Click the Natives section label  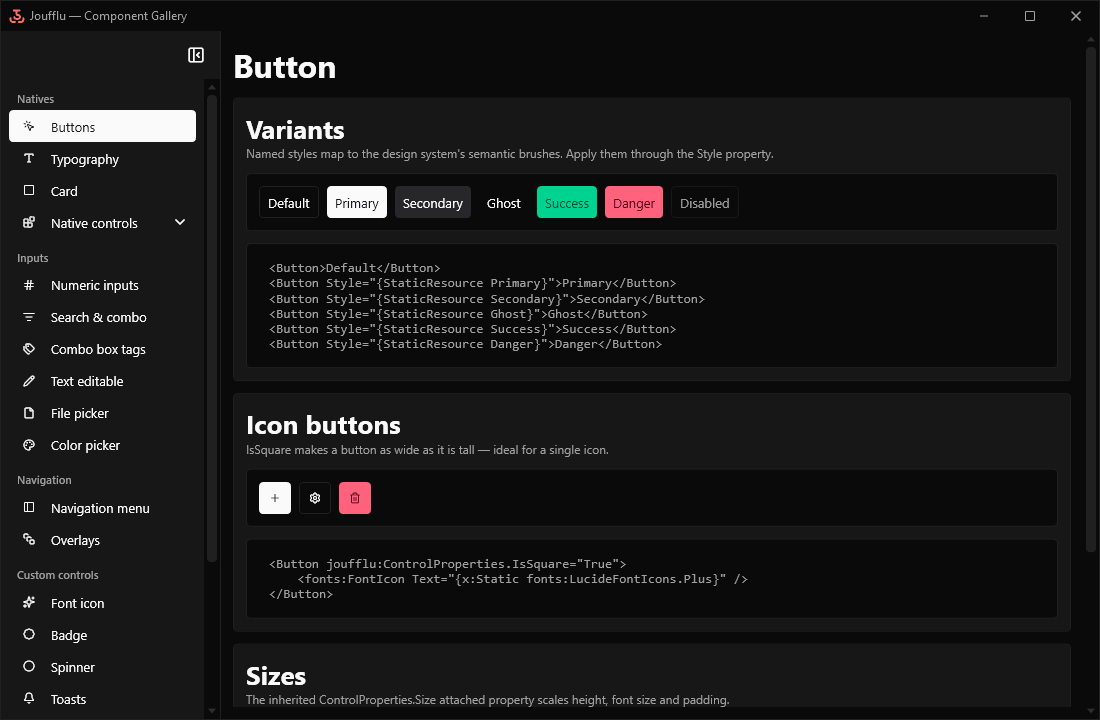[x=35, y=99]
